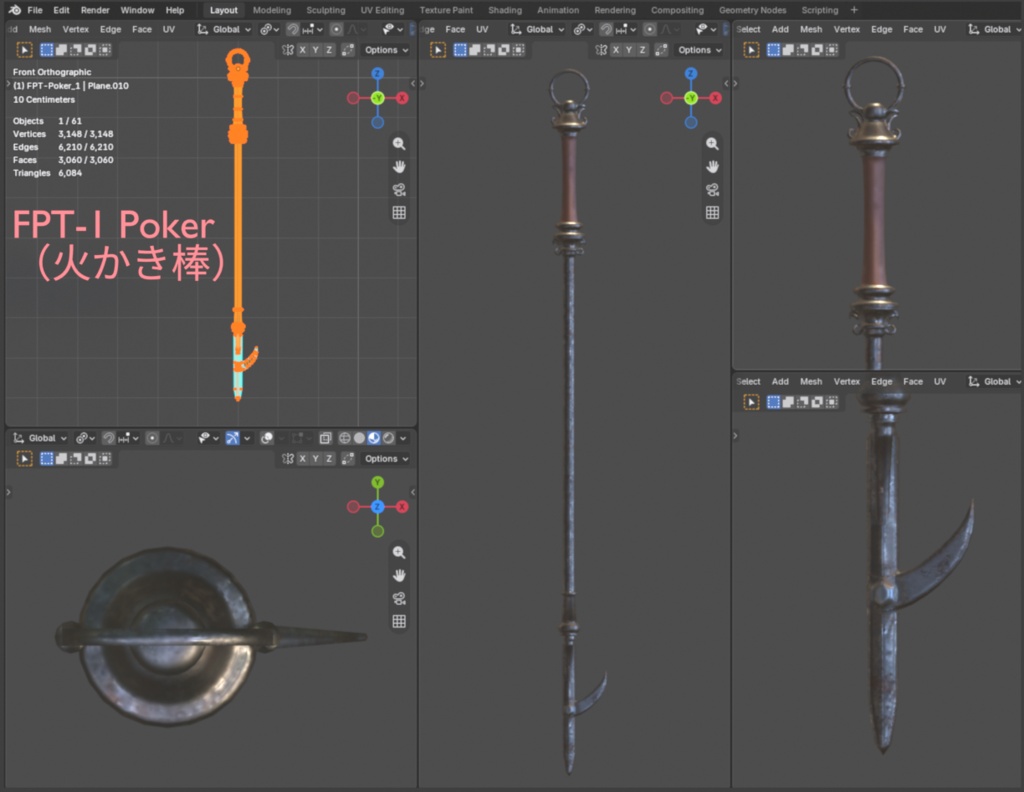Viewport: 1024px width, 792px height.
Task: Click the blue Z axis on Front Orthographic gizmo
Action: point(377,74)
